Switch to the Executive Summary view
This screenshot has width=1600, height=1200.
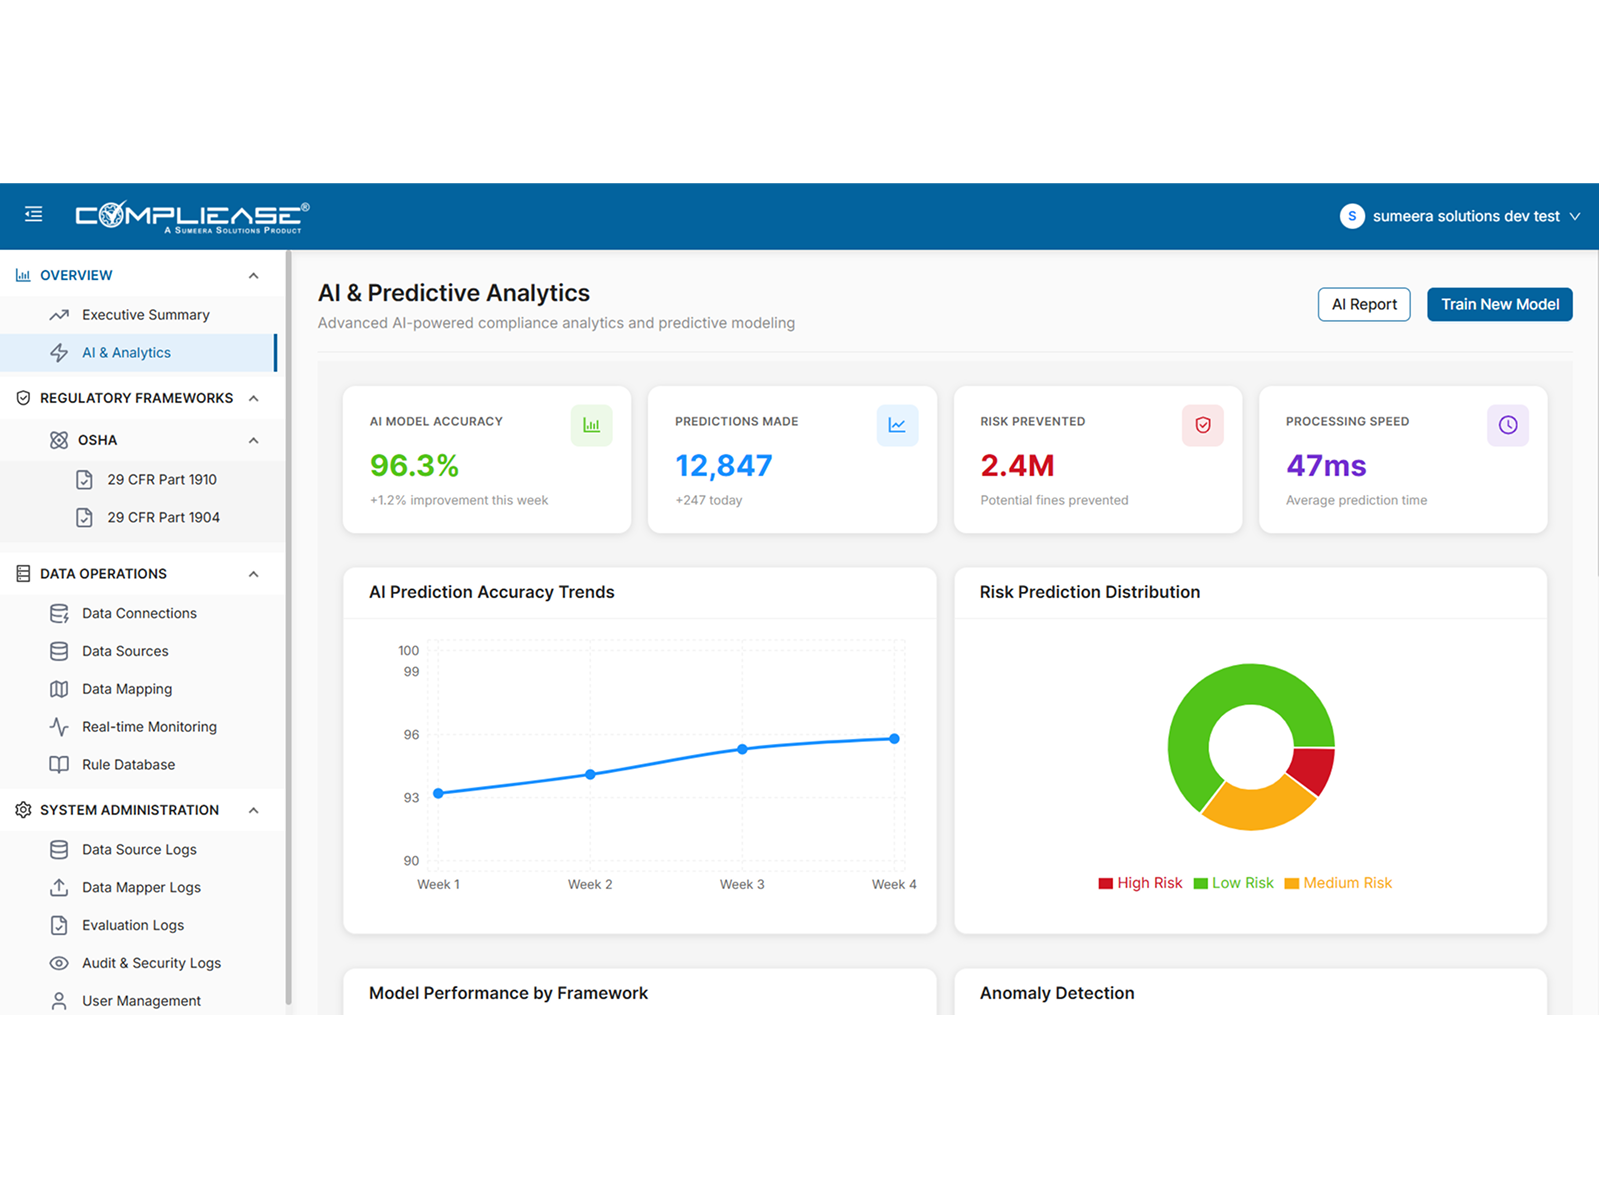coord(144,314)
